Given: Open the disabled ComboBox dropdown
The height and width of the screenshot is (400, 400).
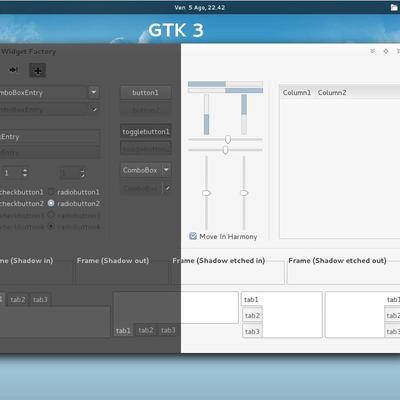Looking at the screenshot, I should [x=146, y=188].
